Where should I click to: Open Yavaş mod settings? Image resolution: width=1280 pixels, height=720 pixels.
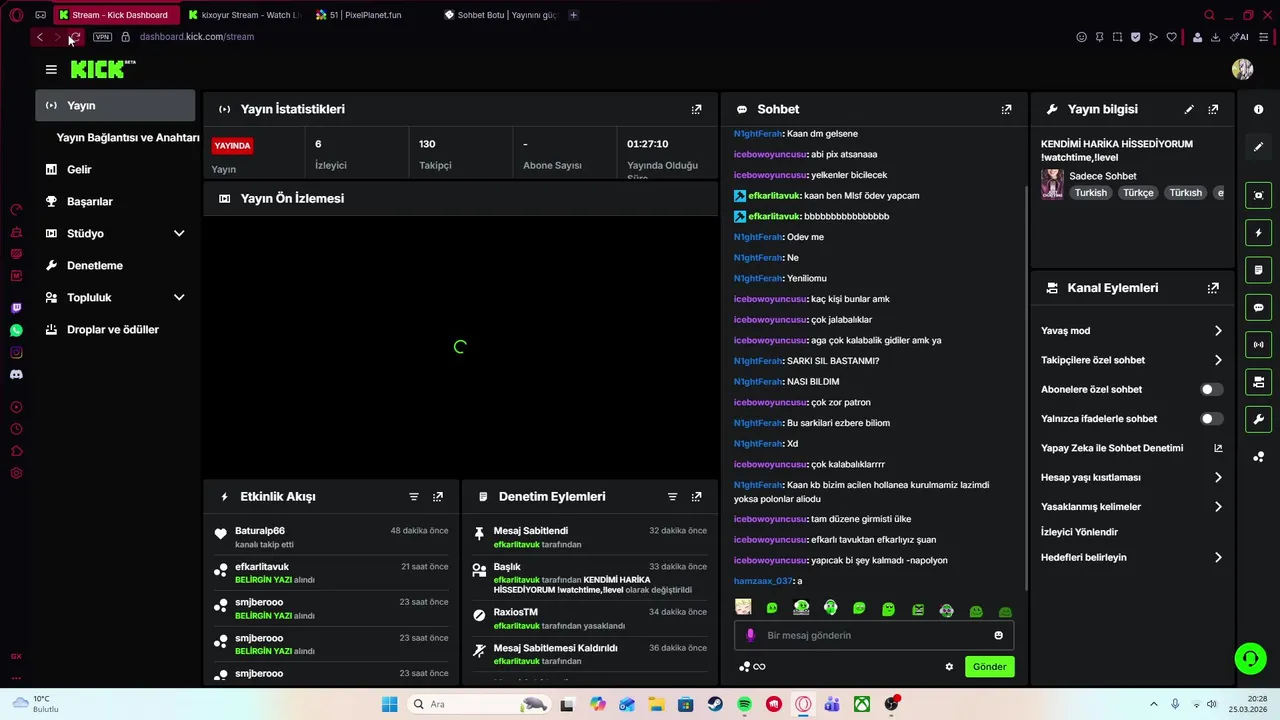[1131, 331]
